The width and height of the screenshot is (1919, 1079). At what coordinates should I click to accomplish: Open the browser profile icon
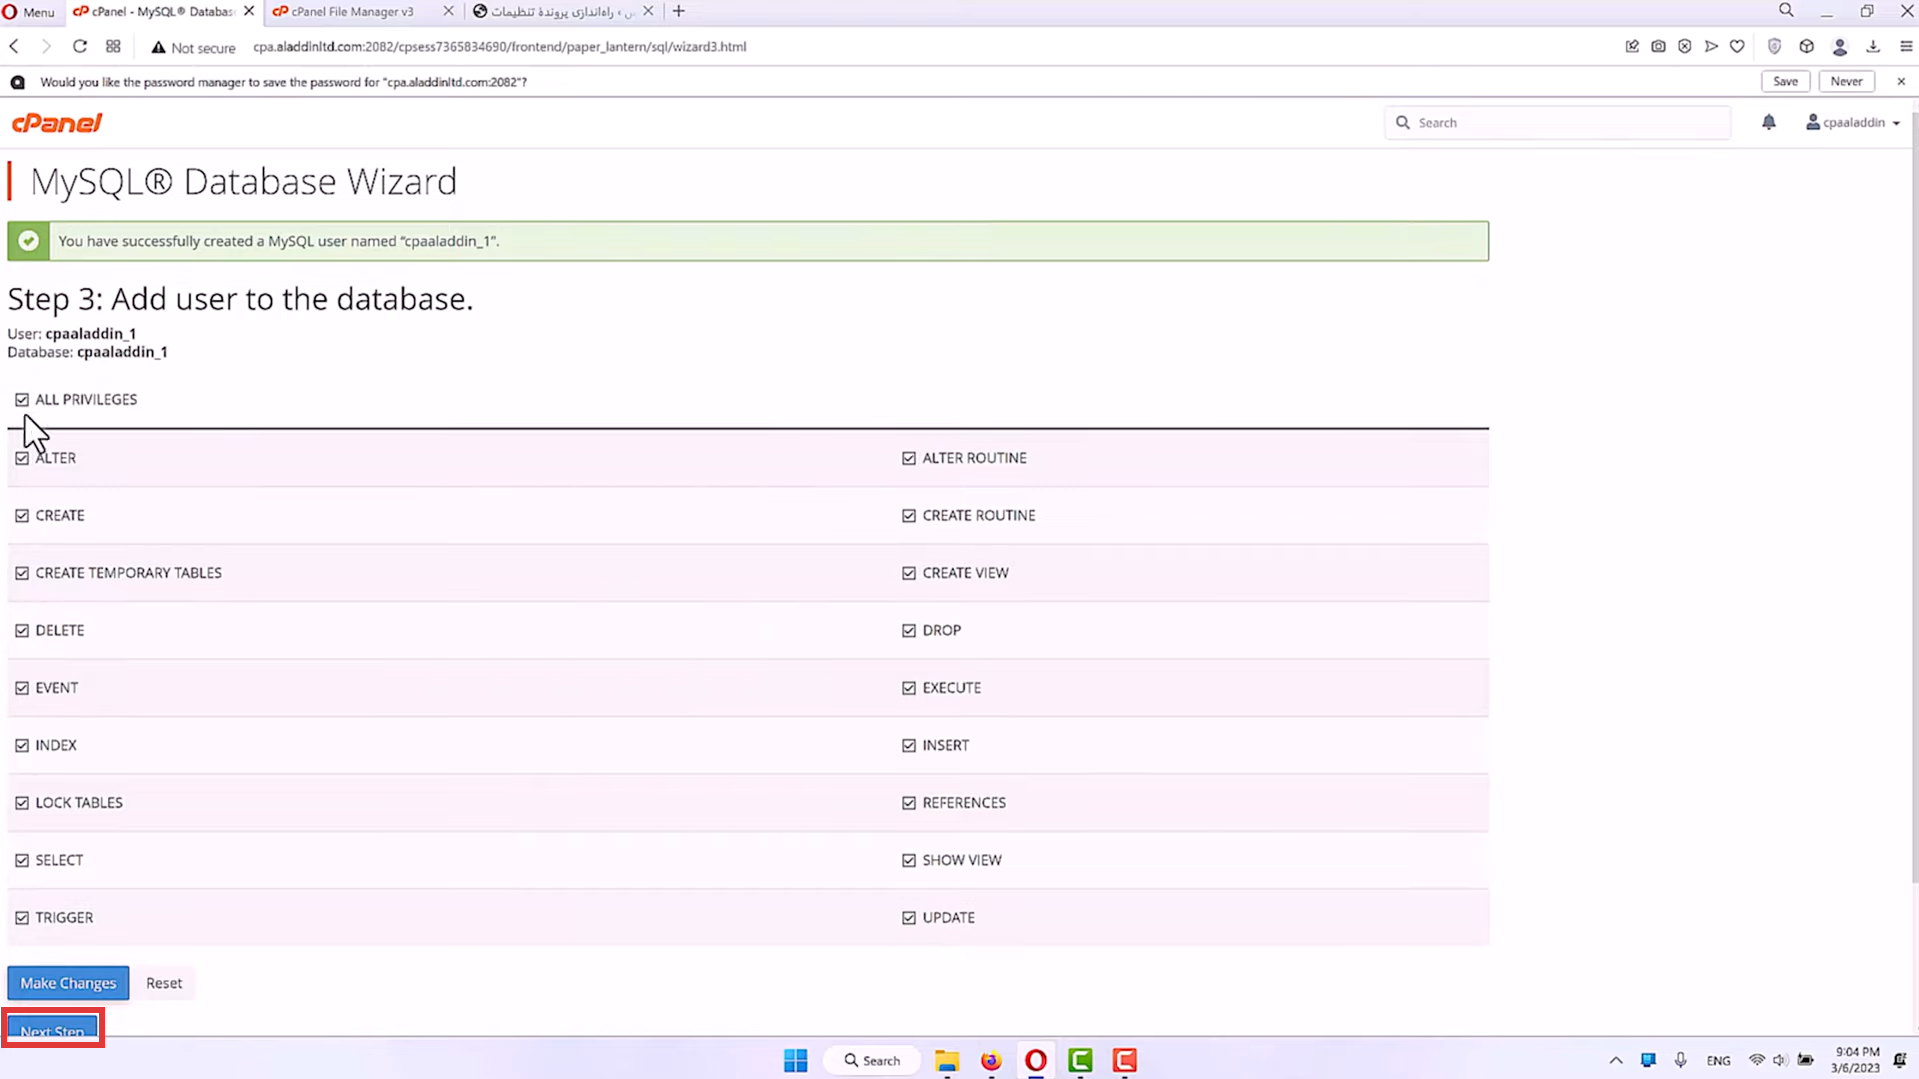(1840, 47)
